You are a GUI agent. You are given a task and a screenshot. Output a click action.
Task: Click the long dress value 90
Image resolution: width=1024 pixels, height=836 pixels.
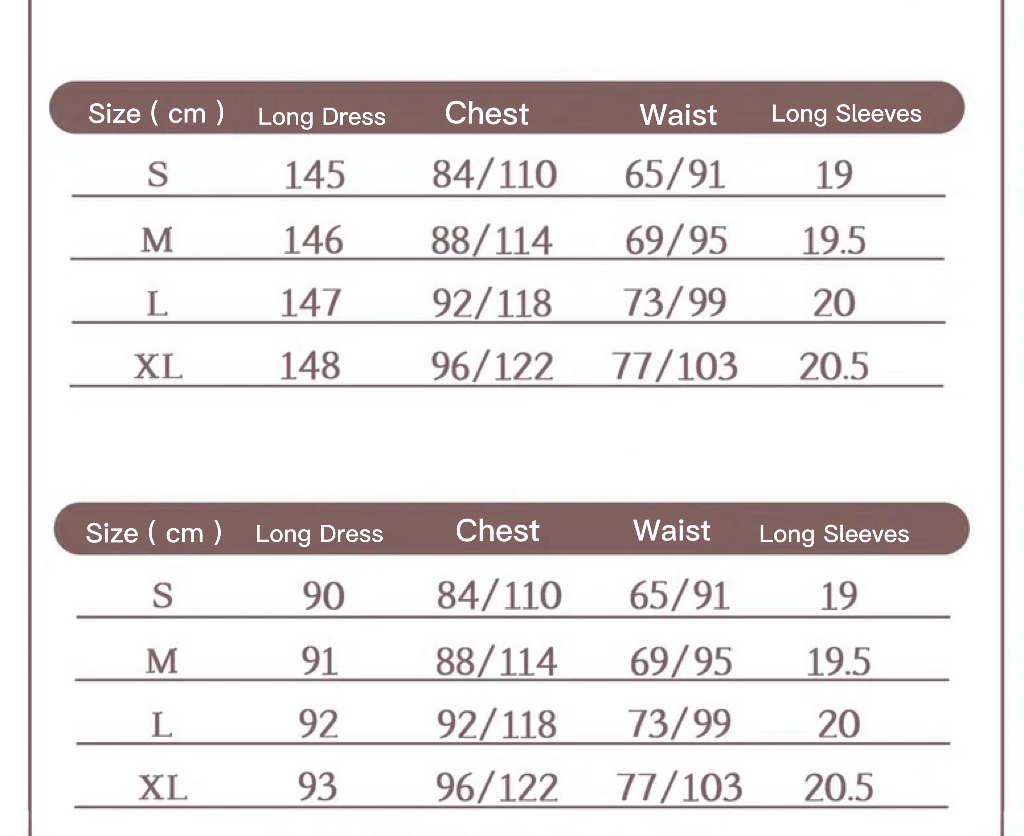pyautogui.click(x=323, y=597)
